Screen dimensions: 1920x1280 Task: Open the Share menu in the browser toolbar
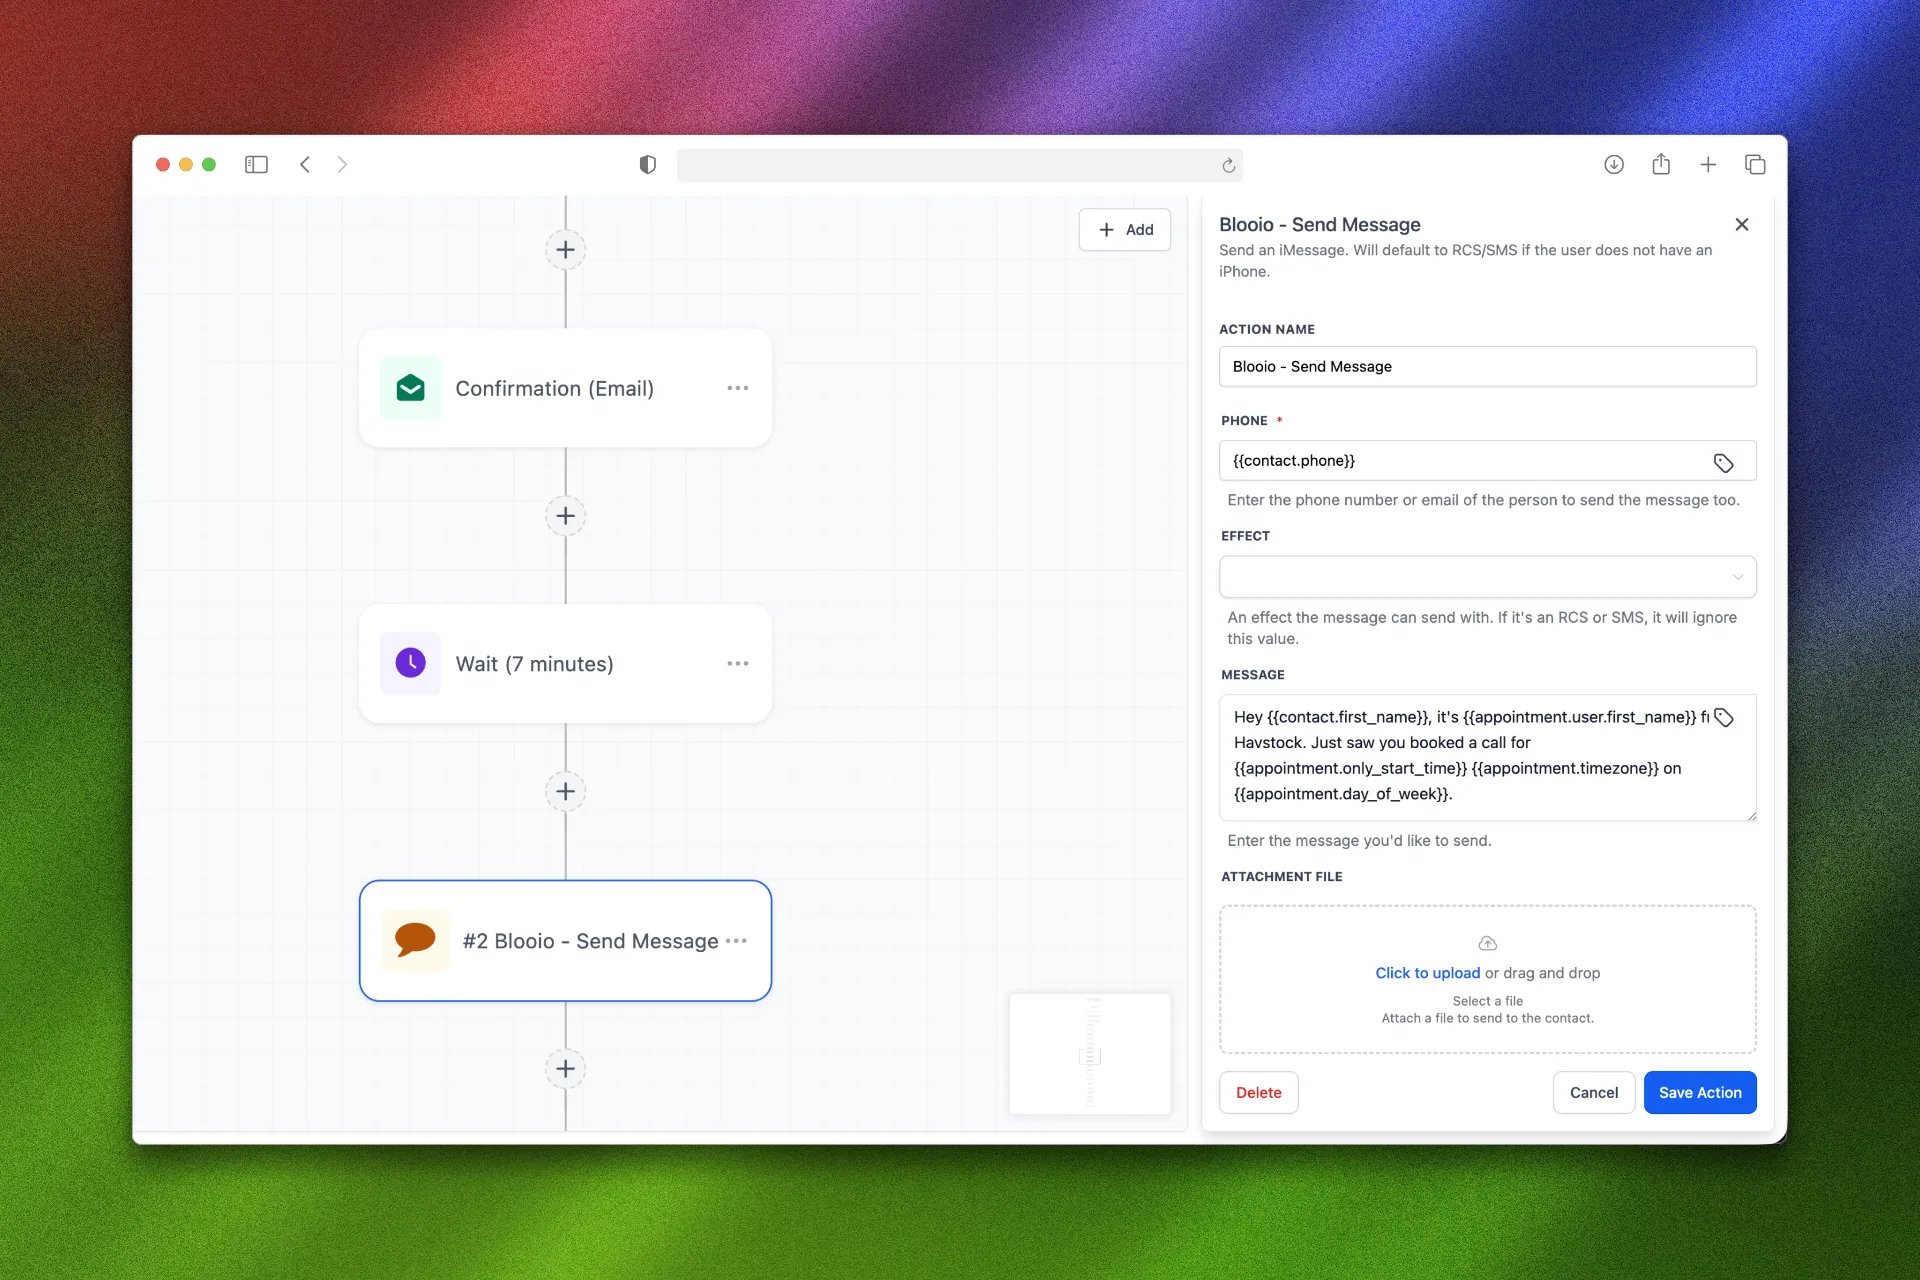pyautogui.click(x=1661, y=164)
